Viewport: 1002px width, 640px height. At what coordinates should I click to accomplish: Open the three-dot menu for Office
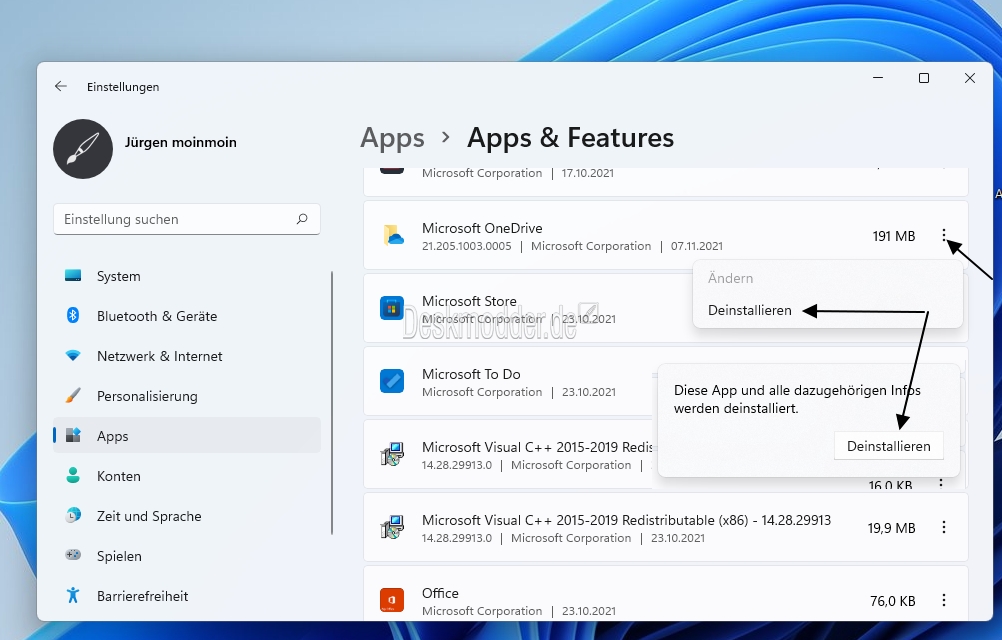pos(944,600)
